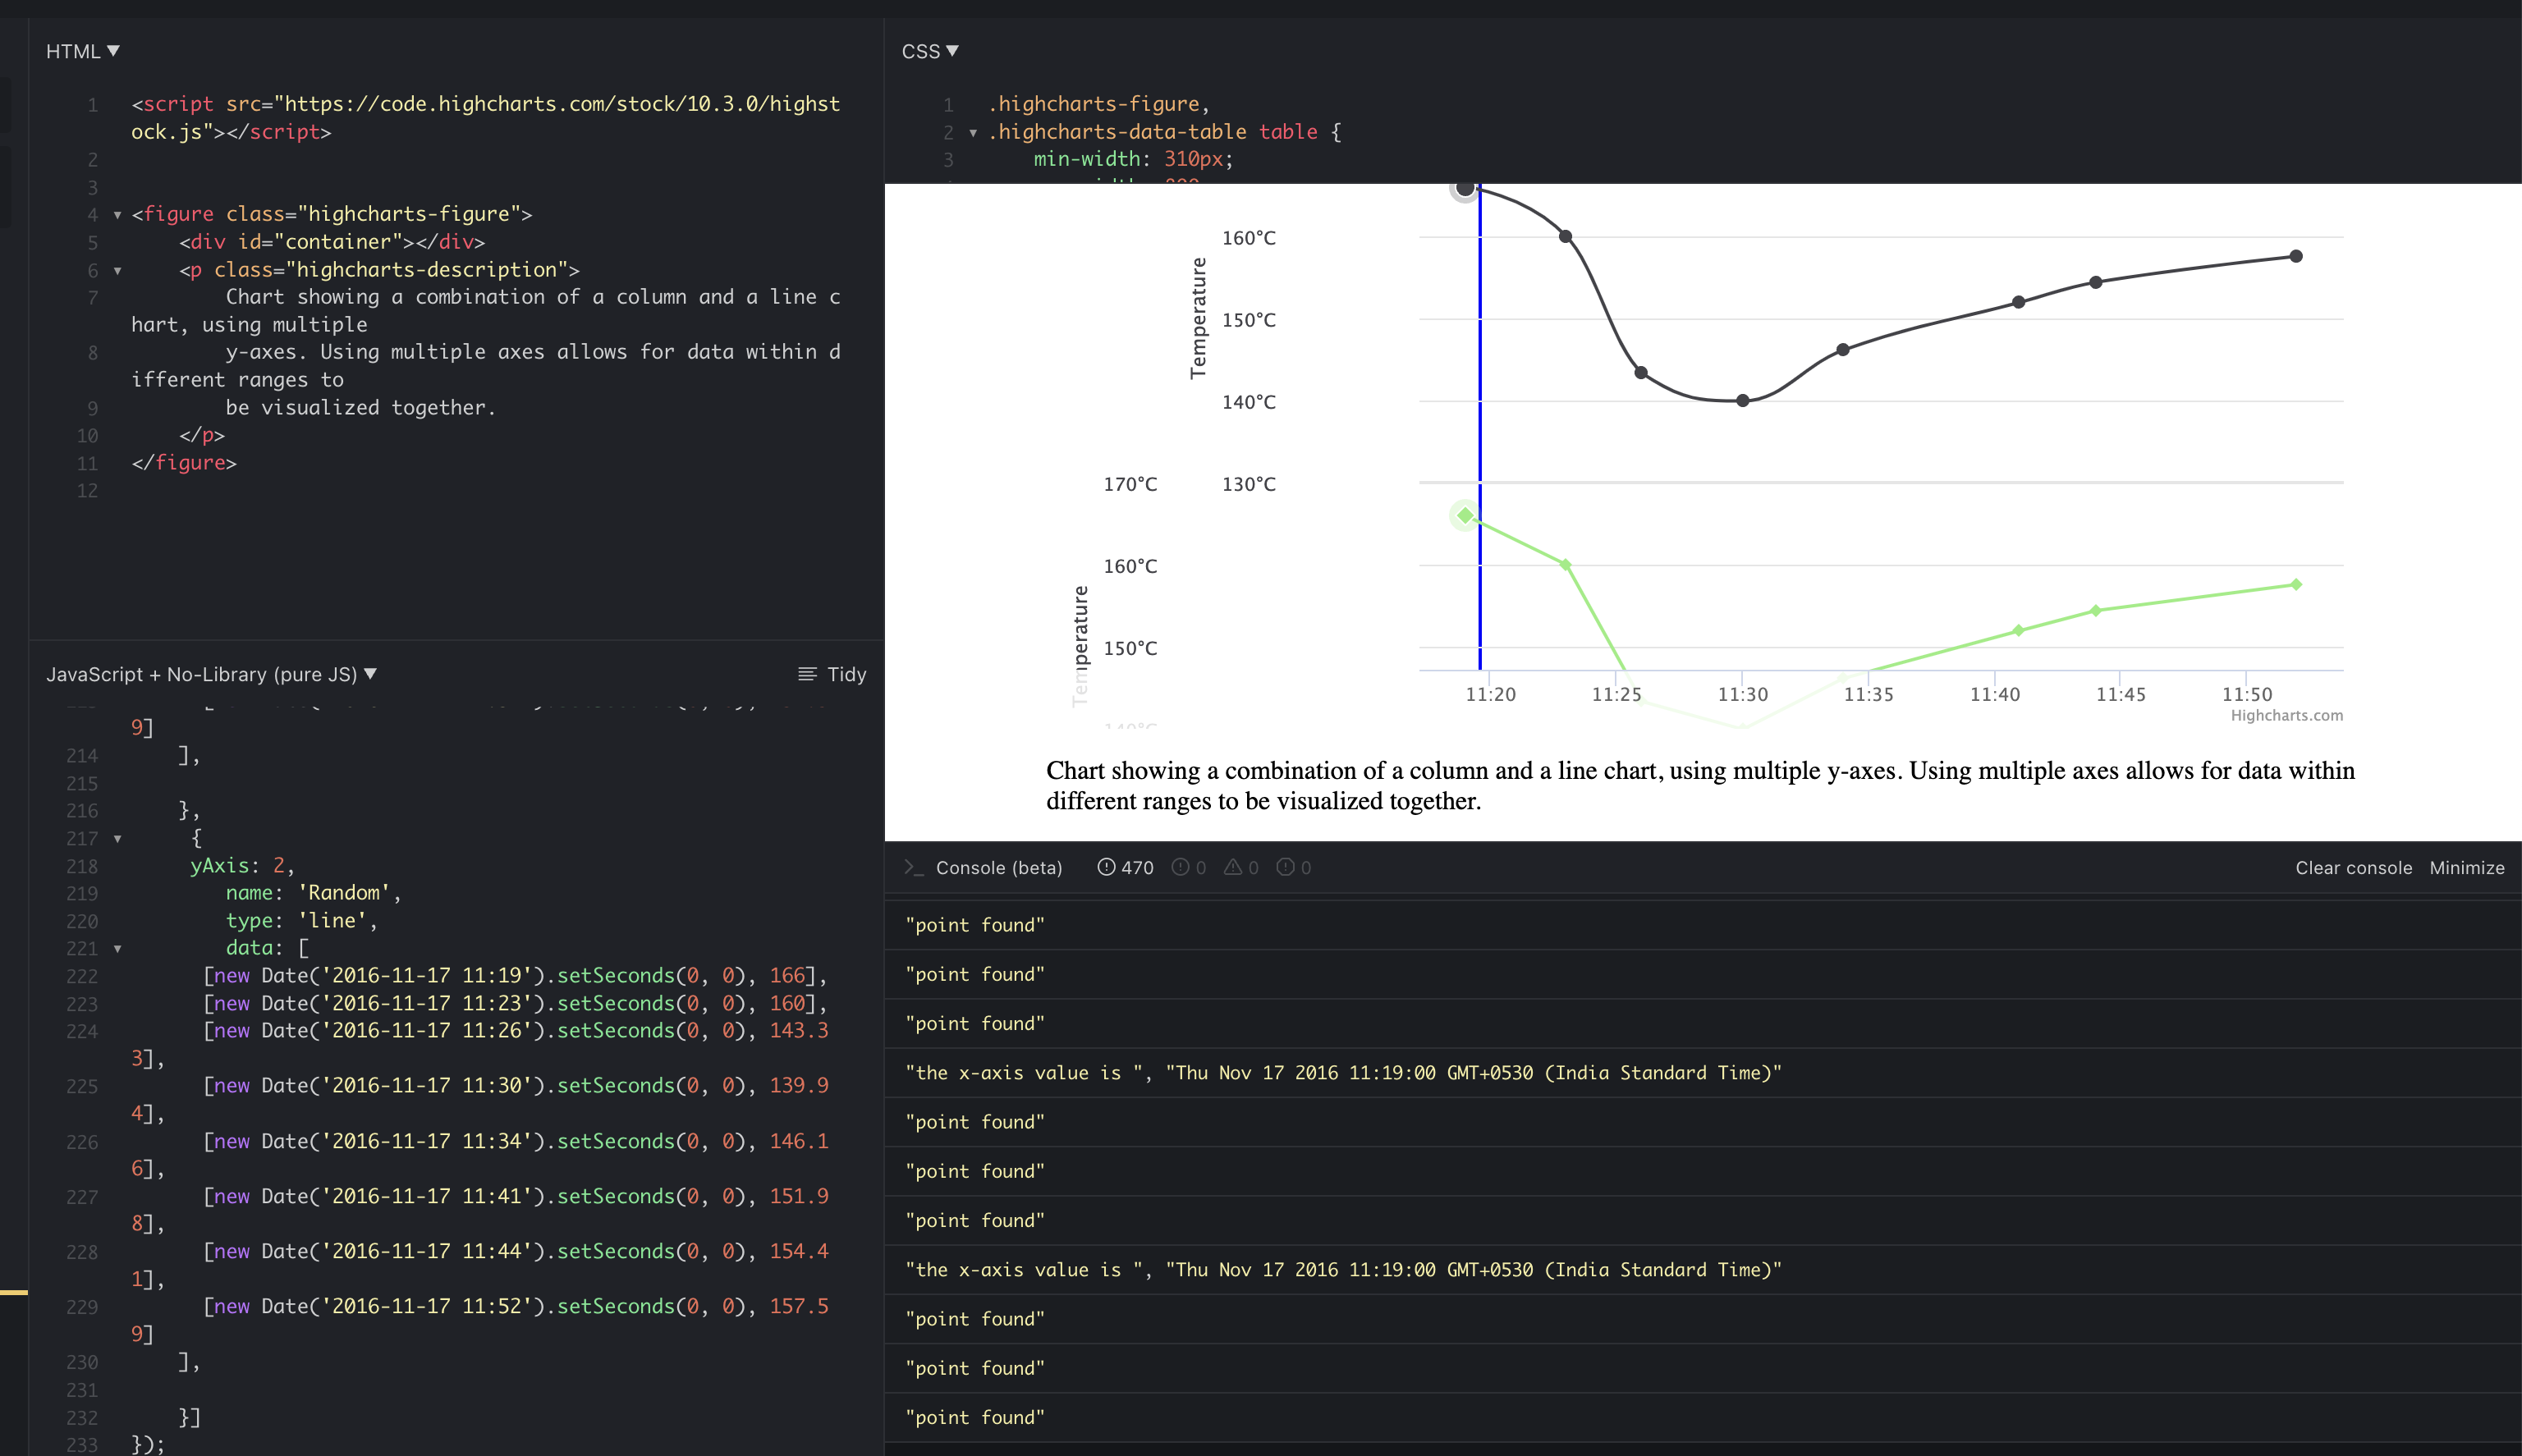Click the green diamond marker at 11:19

(1465, 515)
